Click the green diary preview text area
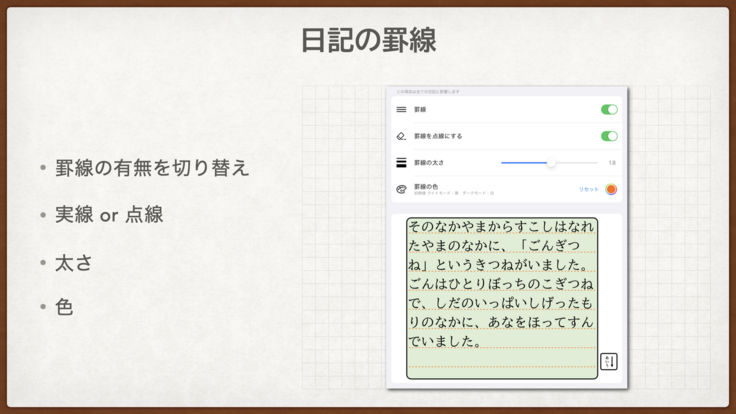Screen dimensions: 736x414 pos(501,296)
